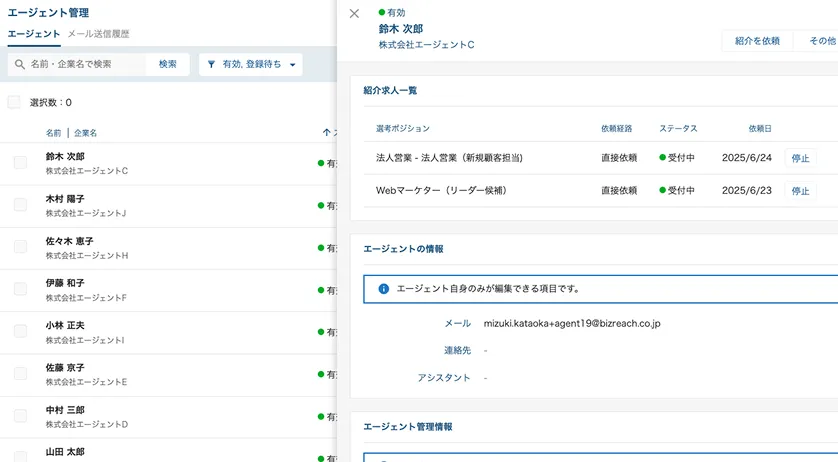Open 佐々木 恵子 in agent list
This screenshot has height=462, width=838.
tap(69, 241)
